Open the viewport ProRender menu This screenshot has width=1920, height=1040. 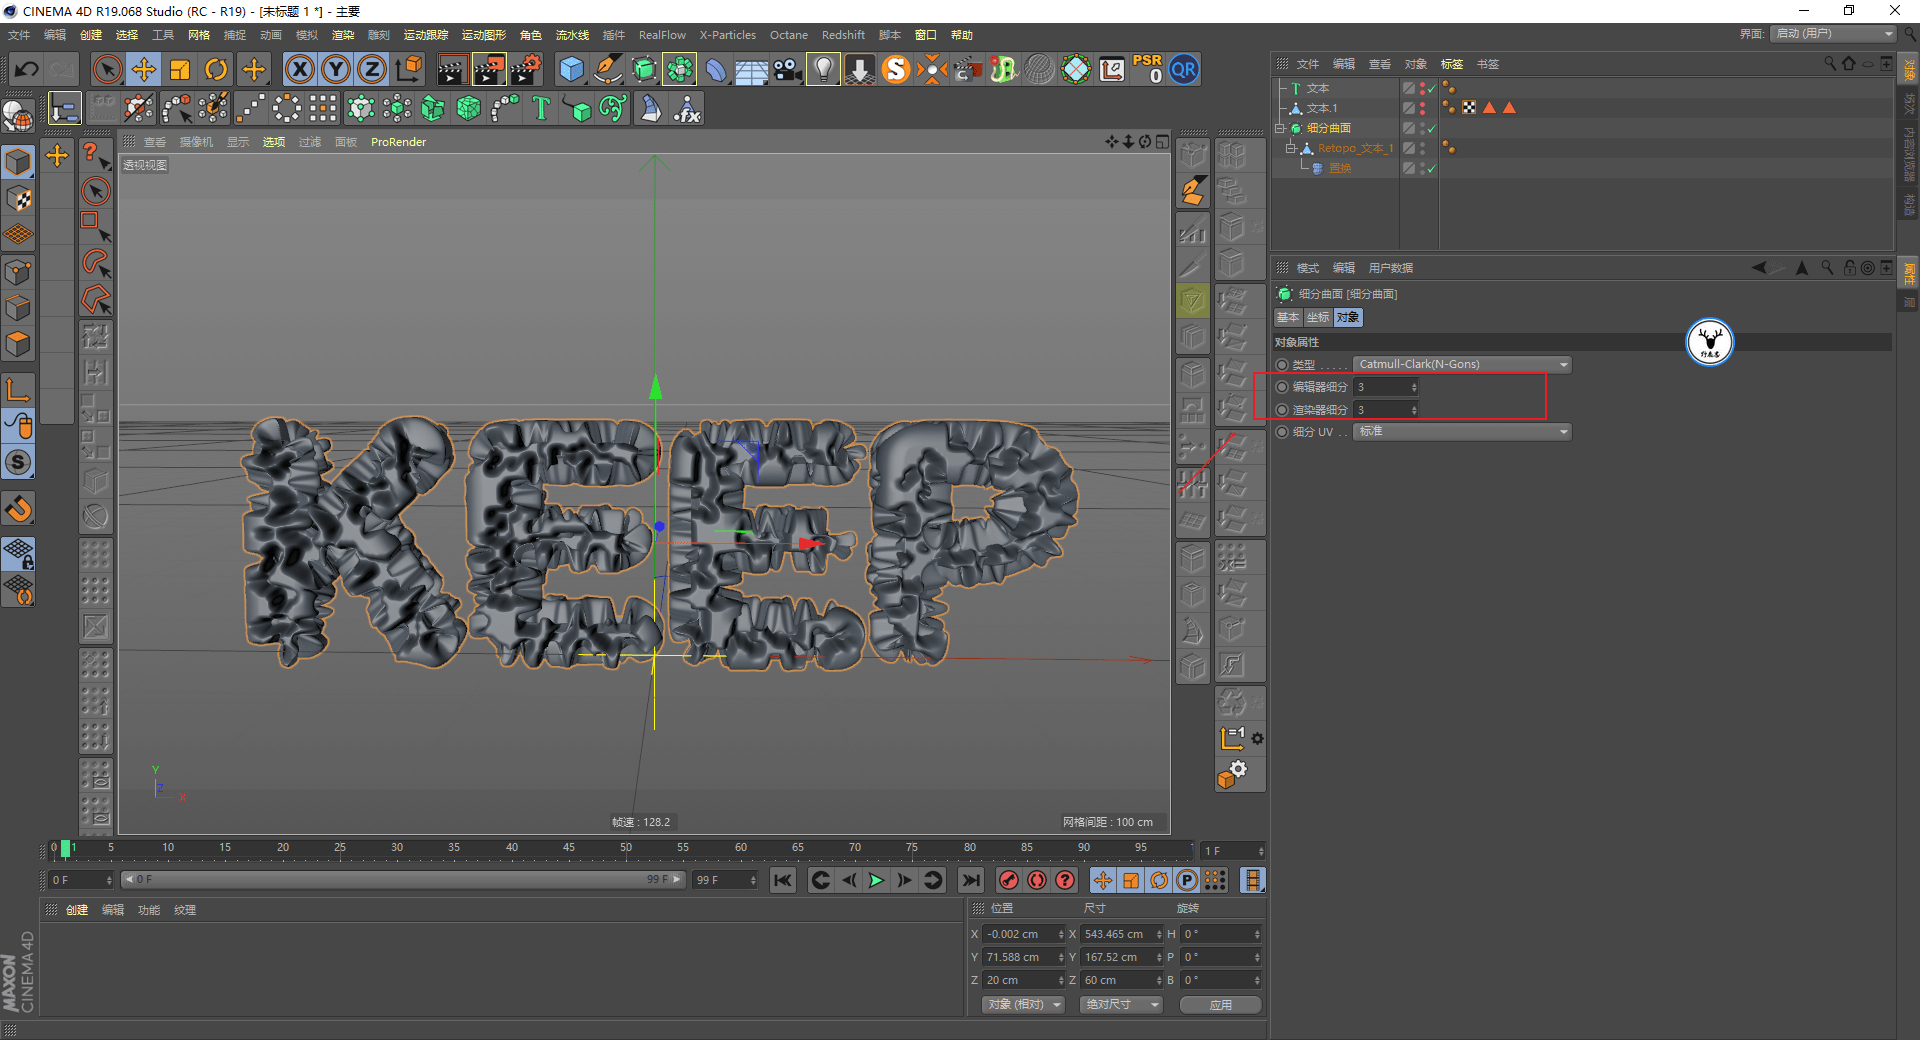click(x=398, y=142)
